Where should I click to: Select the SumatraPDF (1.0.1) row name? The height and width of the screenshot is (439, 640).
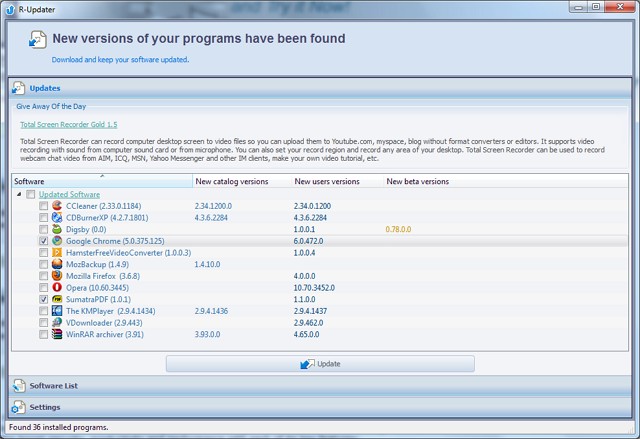(x=98, y=299)
